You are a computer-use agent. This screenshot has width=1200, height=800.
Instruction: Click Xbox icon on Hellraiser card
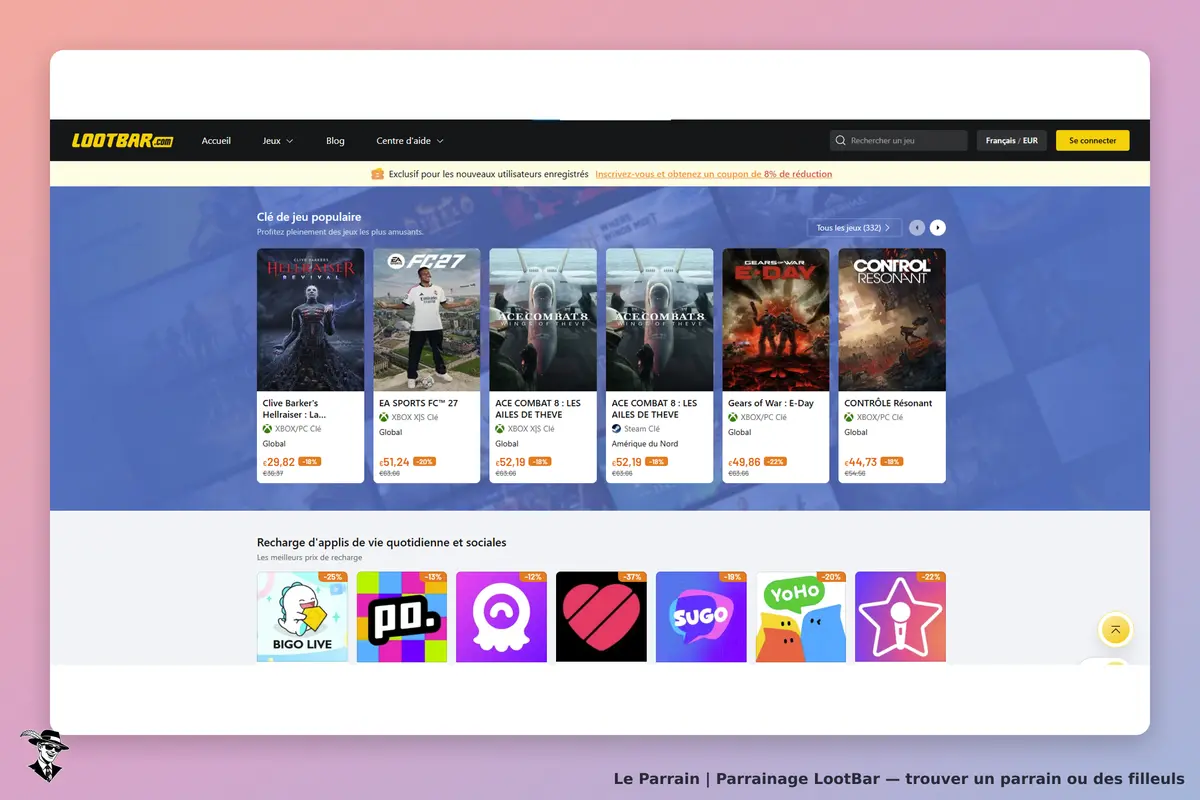(267, 429)
